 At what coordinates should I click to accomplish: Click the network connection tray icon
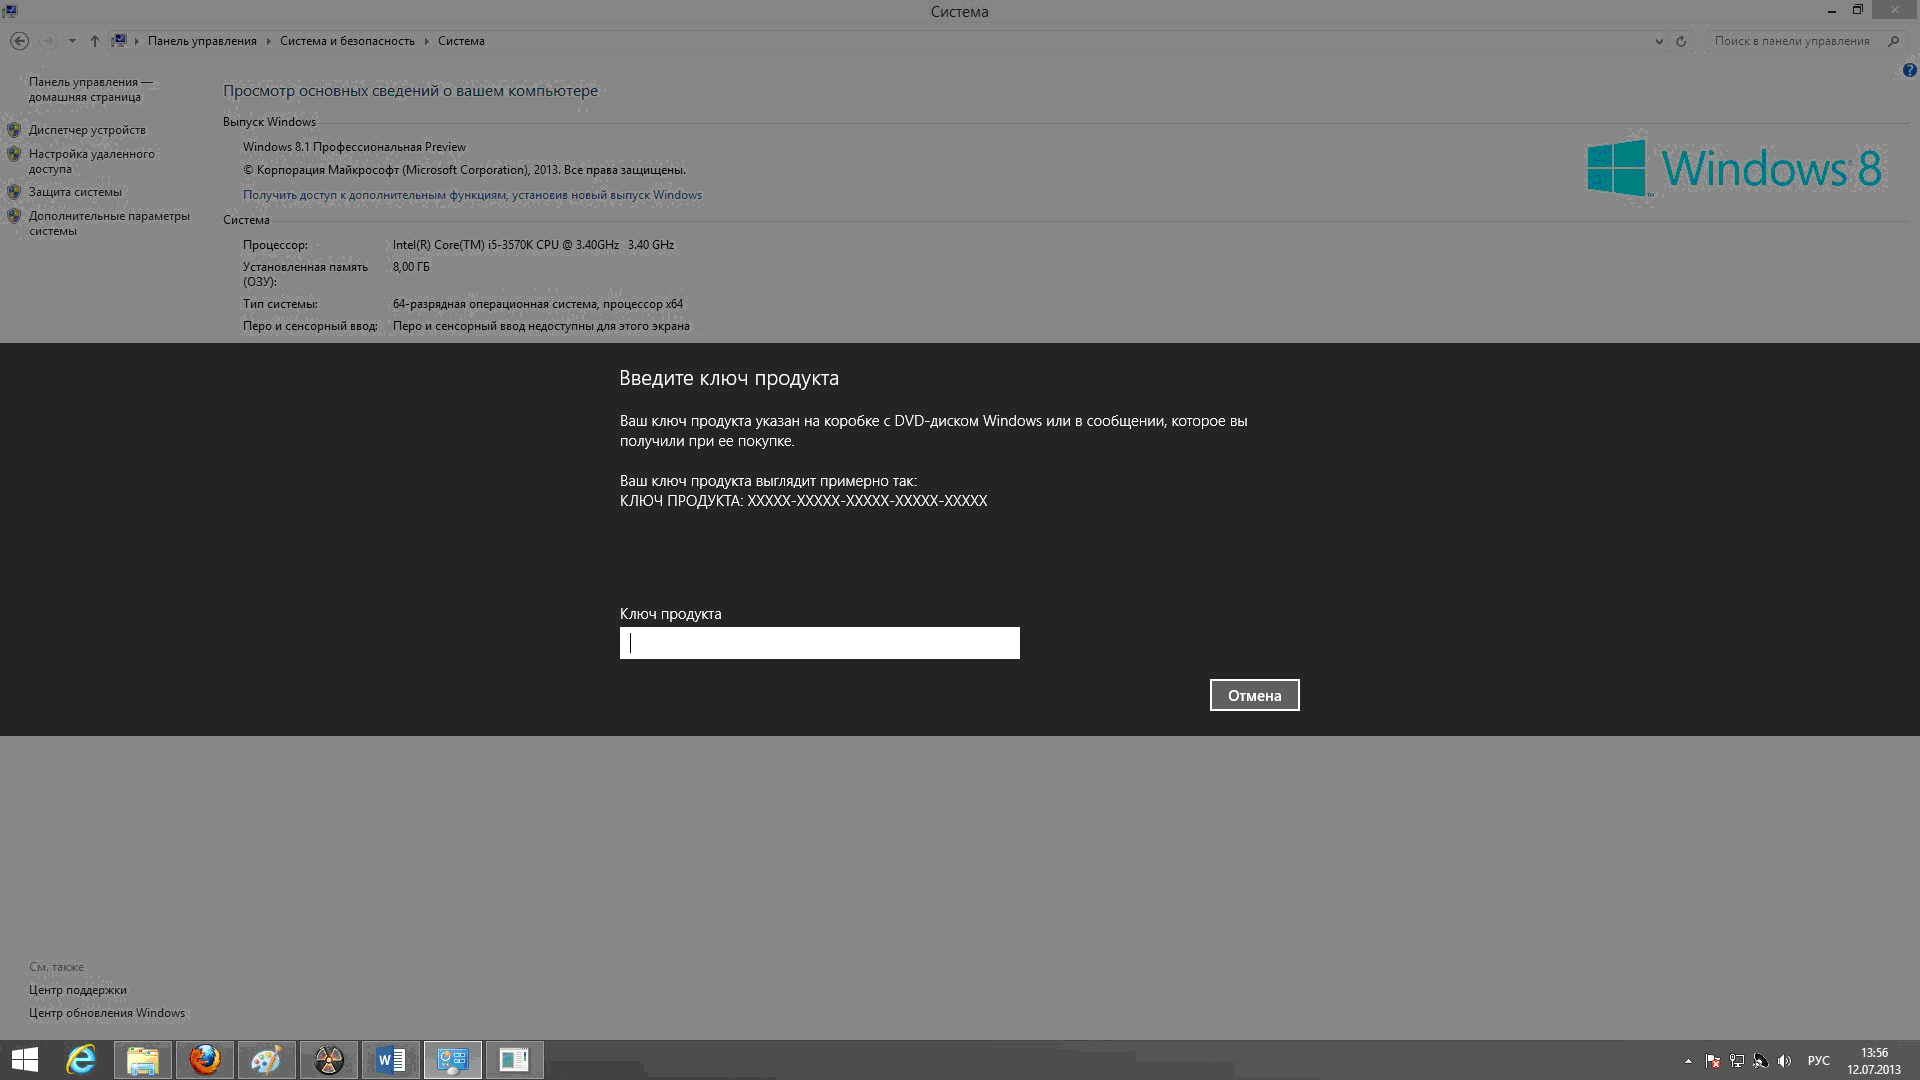pos(1737,1061)
